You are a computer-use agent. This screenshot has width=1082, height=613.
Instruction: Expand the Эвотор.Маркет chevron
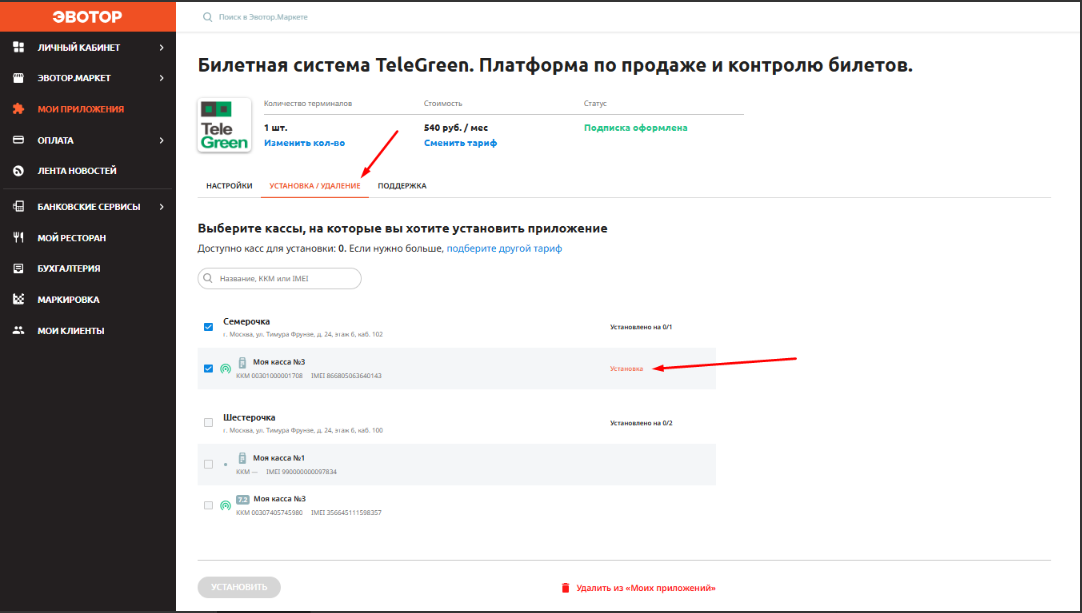pos(161,78)
